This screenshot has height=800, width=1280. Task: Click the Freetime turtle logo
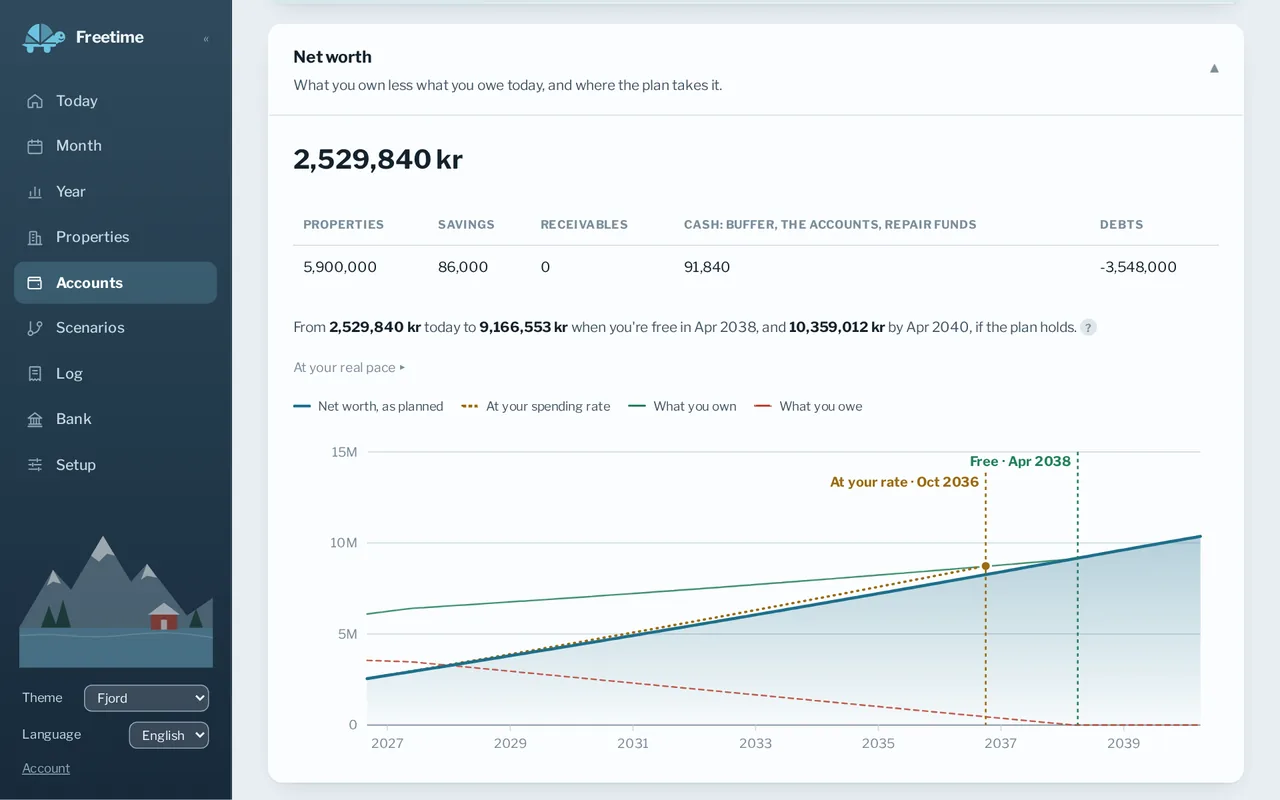click(x=44, y=37)
